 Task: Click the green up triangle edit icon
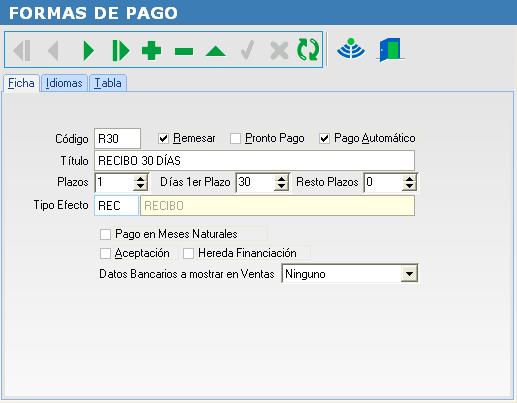[x=216, y=51]
